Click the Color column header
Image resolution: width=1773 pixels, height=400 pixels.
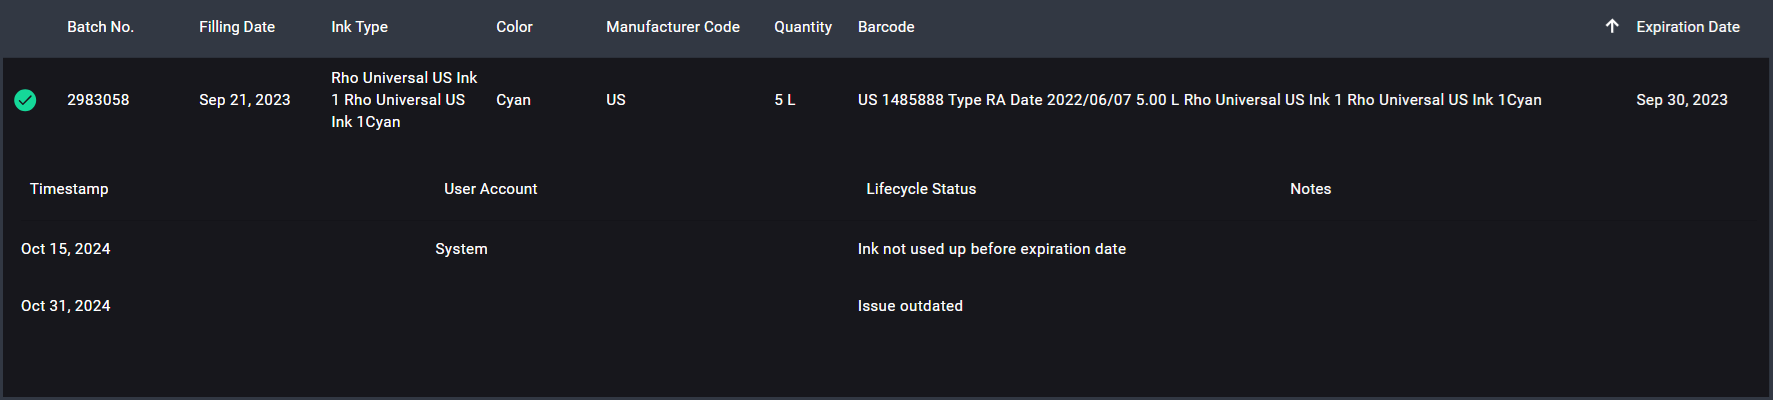tap(514, 27)
